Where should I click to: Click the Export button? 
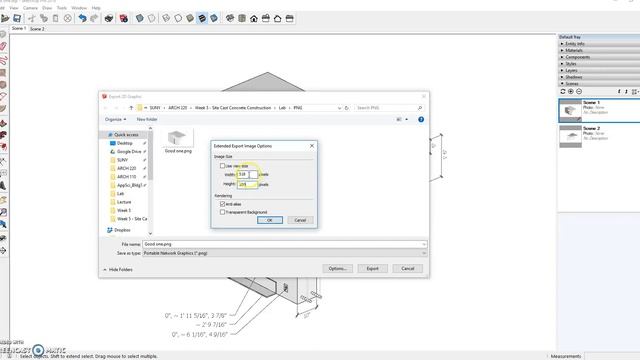click(x=372, y=269)
